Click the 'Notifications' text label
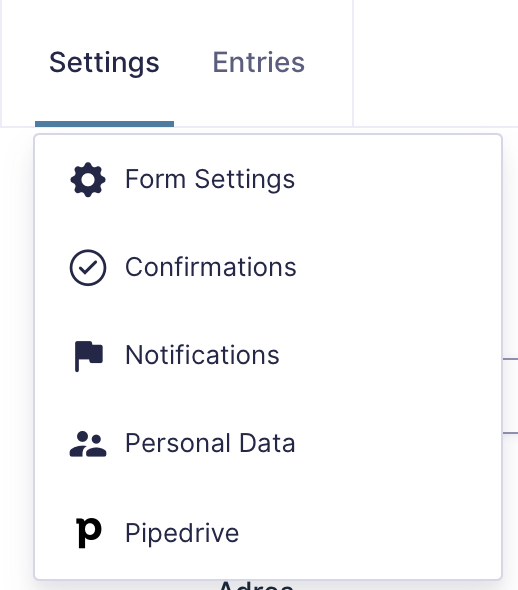Screen dimensions: 518x590 pos(202,356)
